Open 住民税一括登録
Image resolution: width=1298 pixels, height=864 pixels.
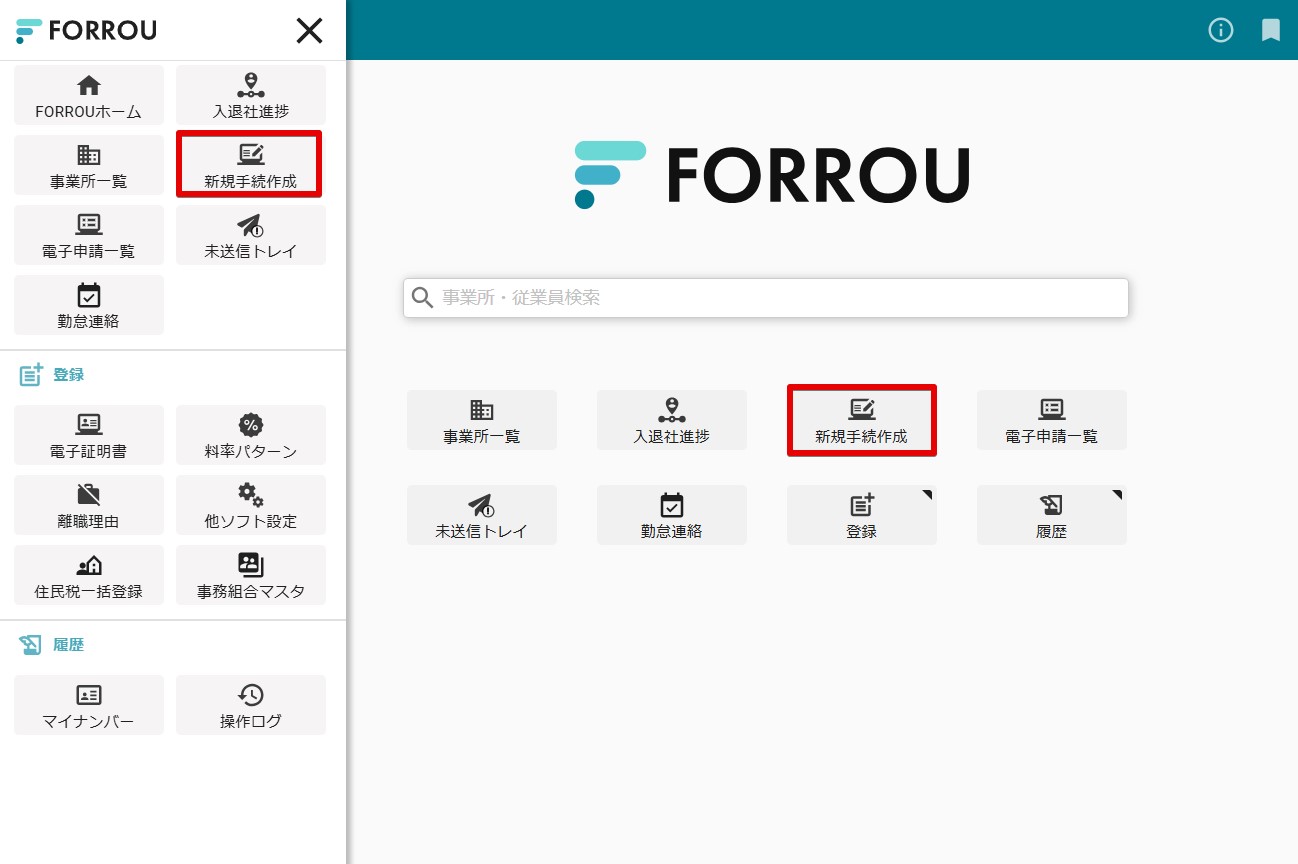[89, 575]
